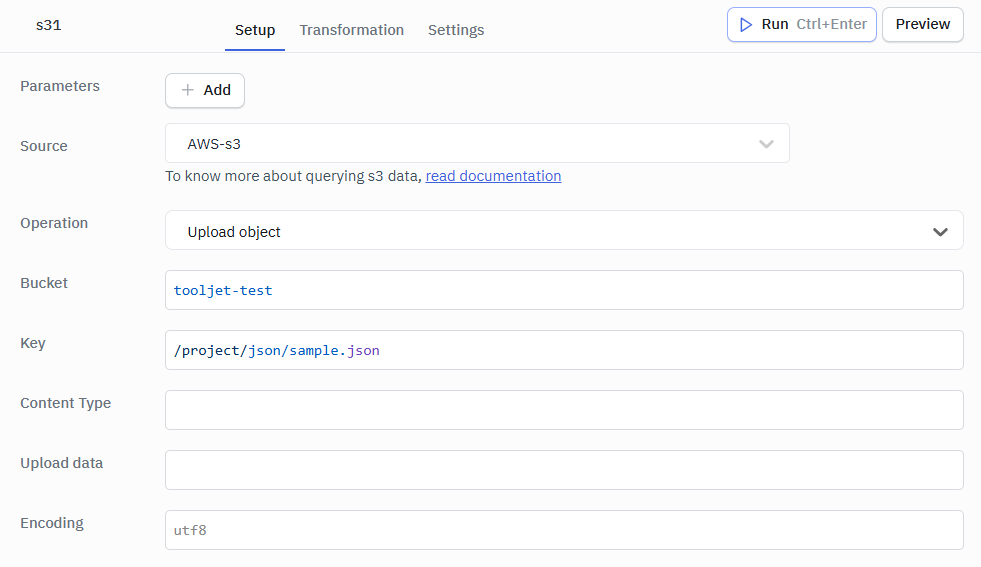
Task: Add a new parameter
Action: coord(205,90)
